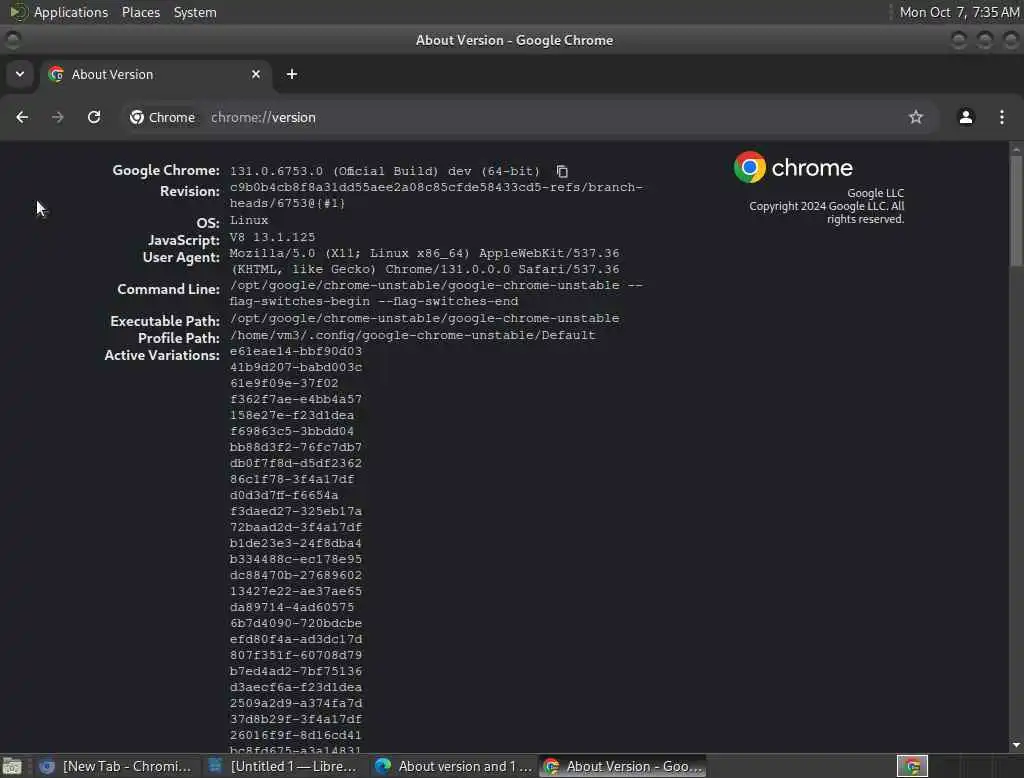Open the Applications menu
This screenshot has width=1024, height=778.
pyautogui.click(x=71, y=12)
